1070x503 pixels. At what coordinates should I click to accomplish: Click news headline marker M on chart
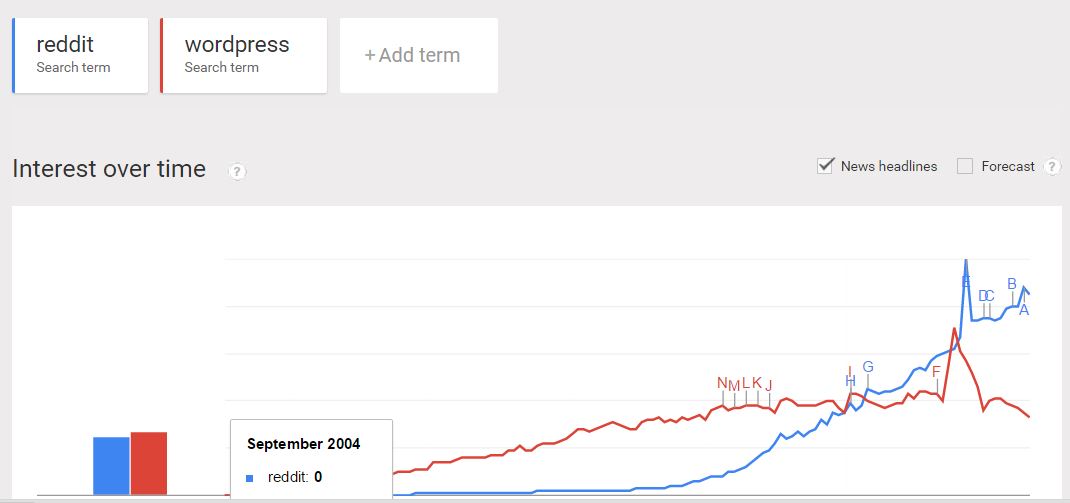click(734, 386)
